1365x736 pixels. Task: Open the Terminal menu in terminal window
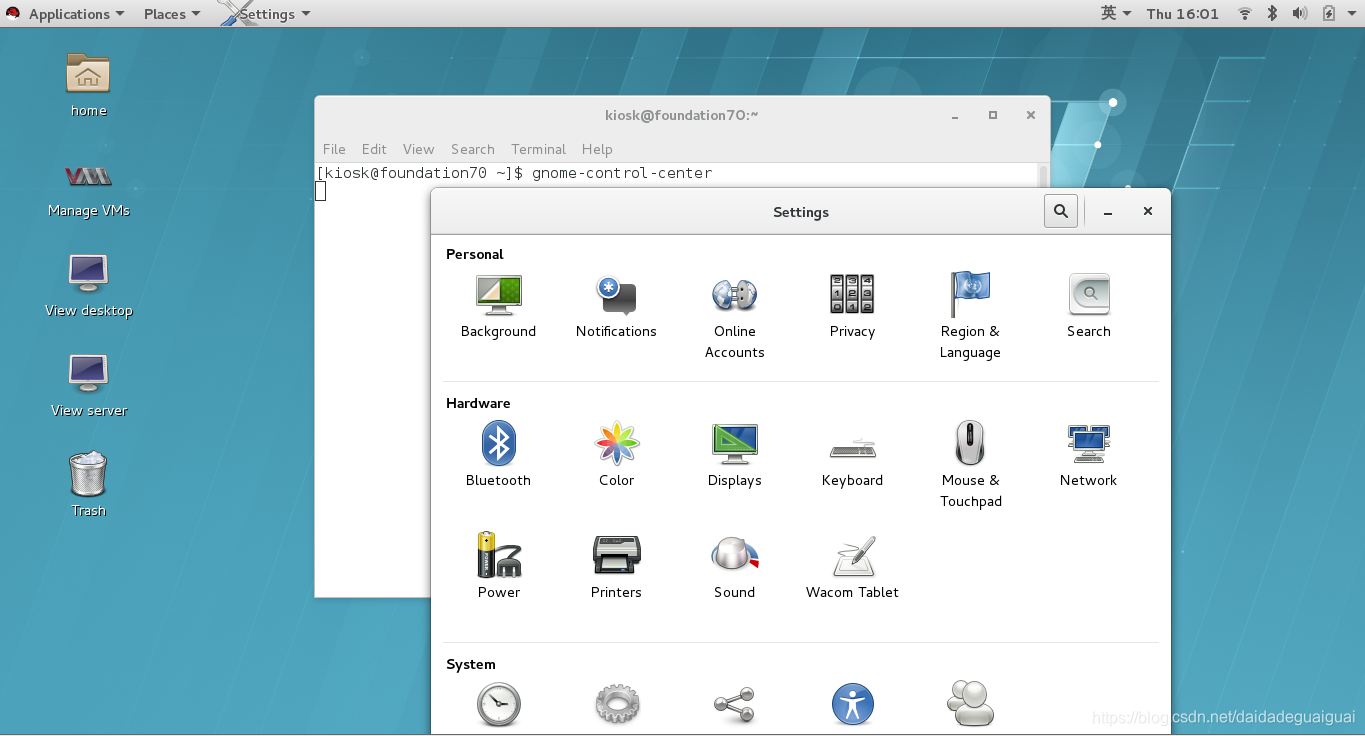pyautogui.click(x=538, y=149)
